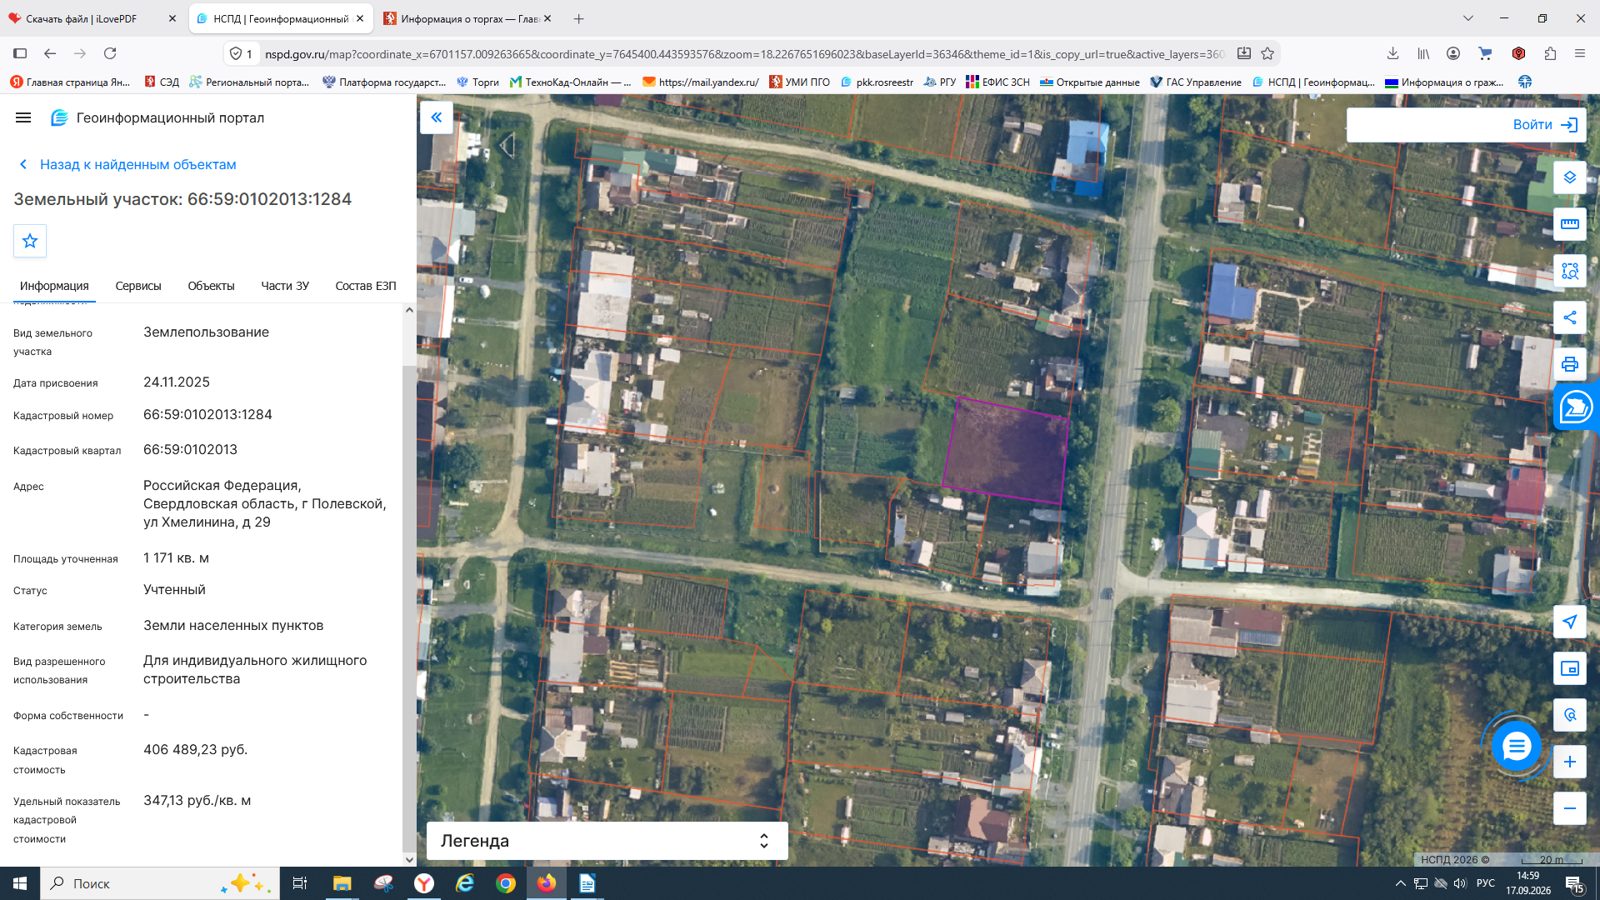Collapse the side panel with double chevron
1600x900 pixels.
pos(436,117)
